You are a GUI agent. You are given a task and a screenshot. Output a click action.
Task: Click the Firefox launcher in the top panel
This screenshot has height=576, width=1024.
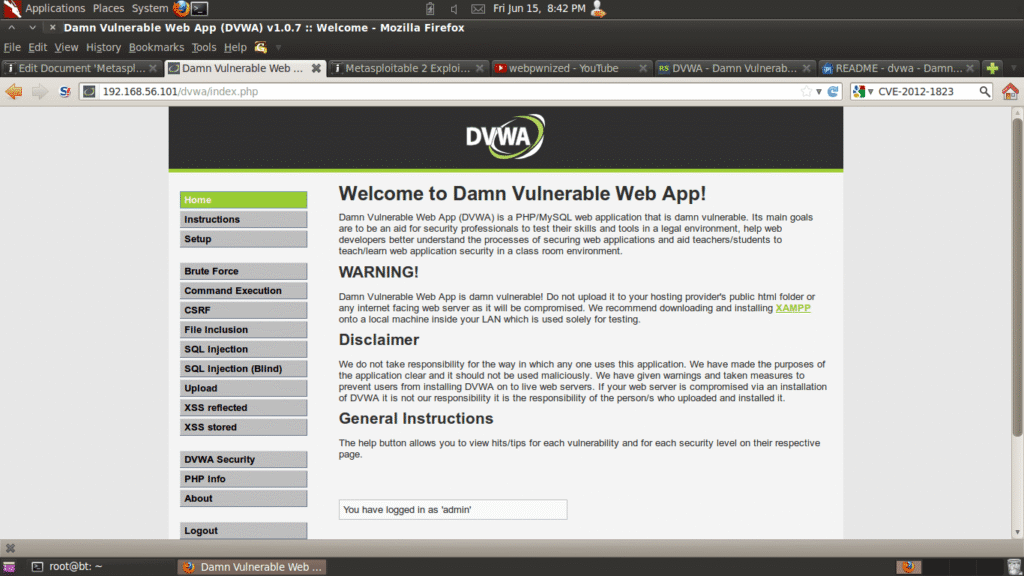(x=180, y=8)
